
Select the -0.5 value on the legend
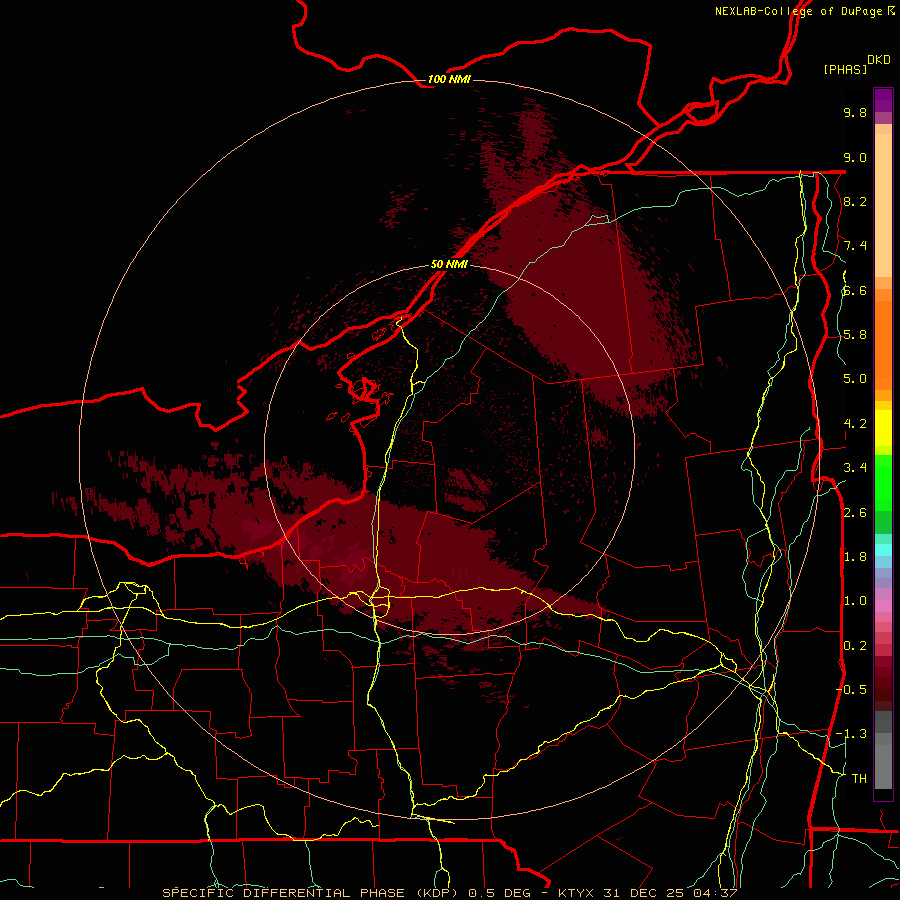click(x=851, y=690)
